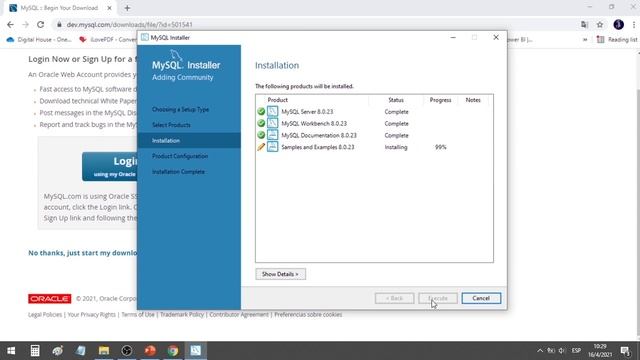Viewport: 640px width, 360px height.
Task: Show hidden system tray icons
Action: [x=540, y=350]
